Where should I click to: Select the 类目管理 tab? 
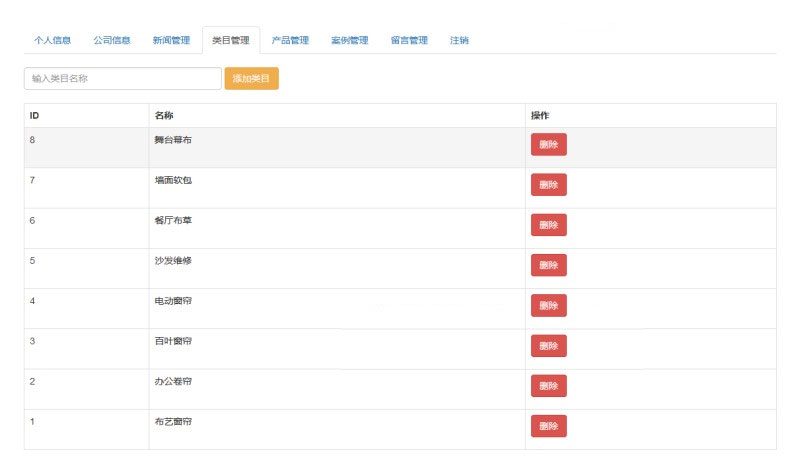231,41
